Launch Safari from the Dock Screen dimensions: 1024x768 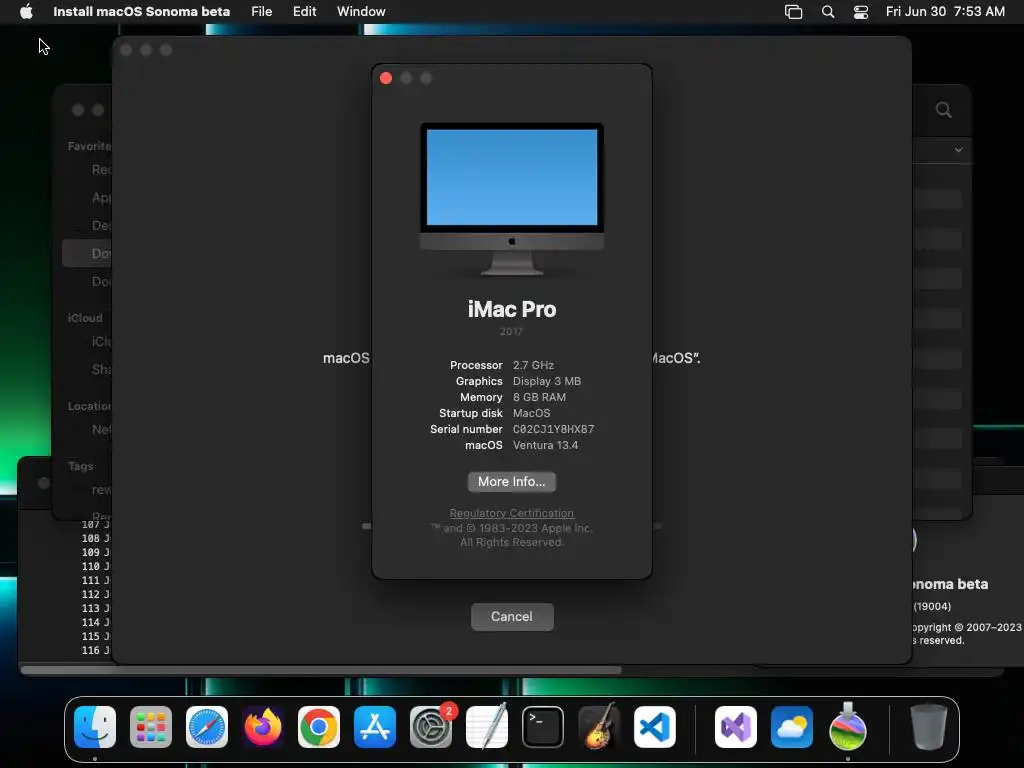pos(207,727)
